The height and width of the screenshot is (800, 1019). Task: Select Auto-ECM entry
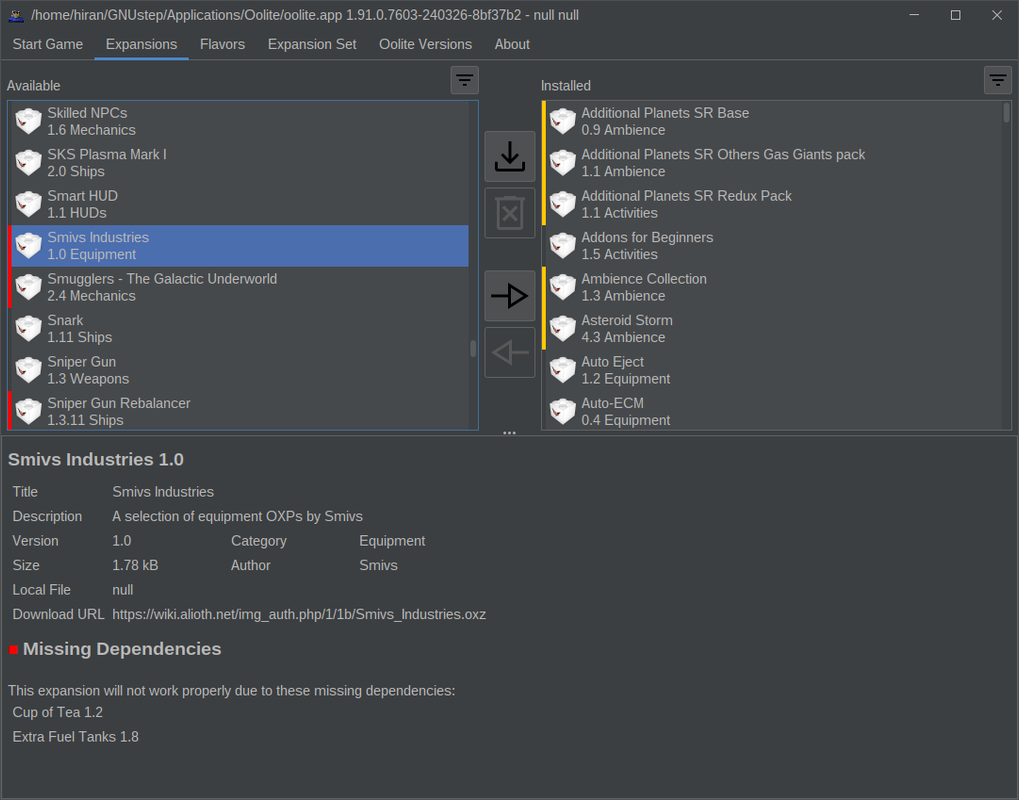point(772,412)
